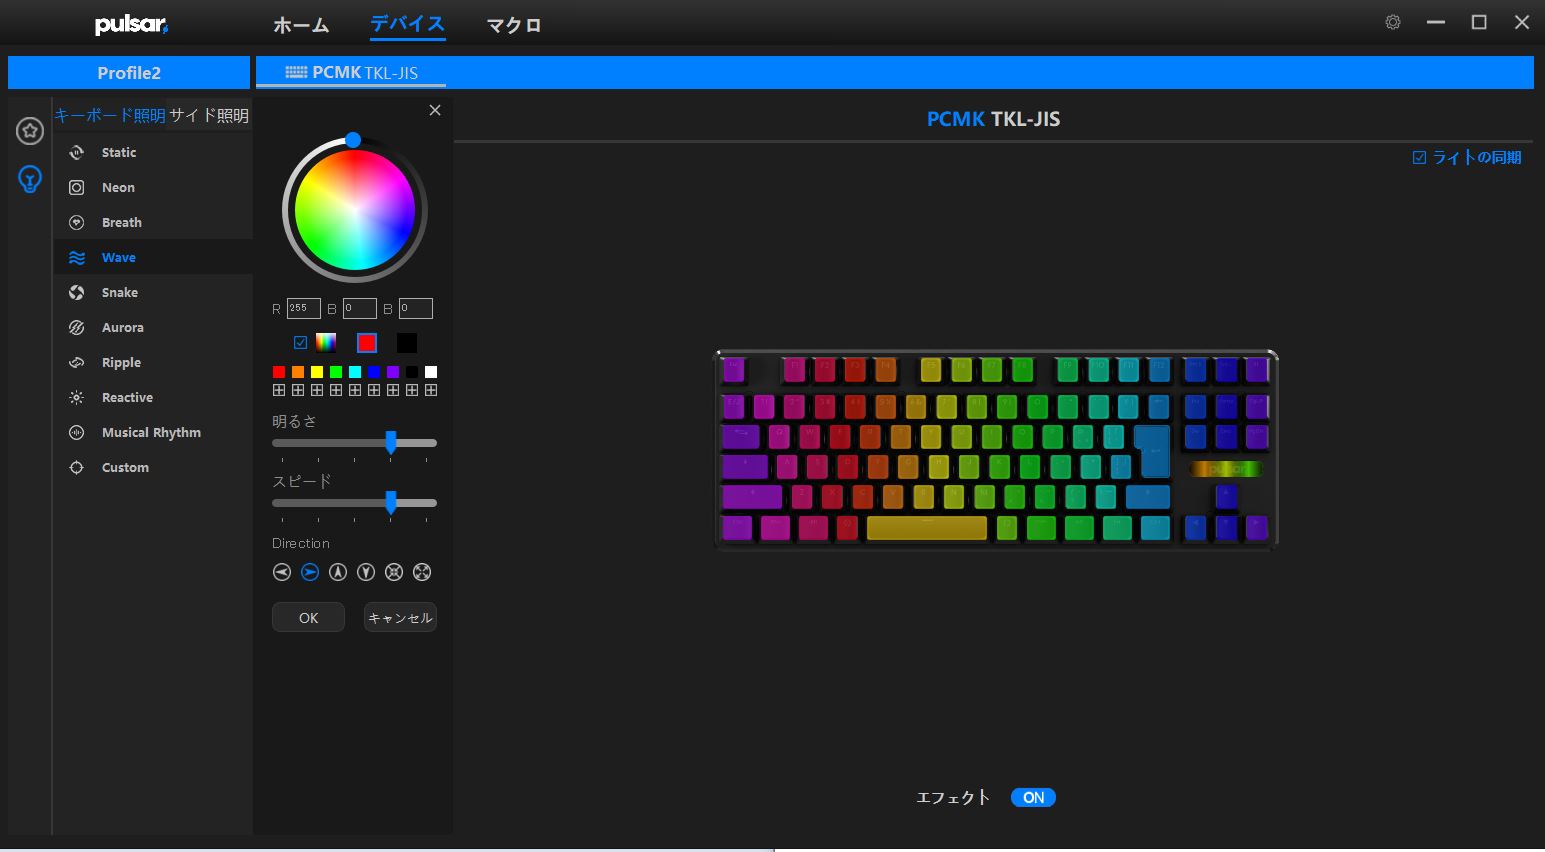Pick the green preset swatch
This screenshot has width=1545, height=852.
pyautogui.click(x=336, y=372)
